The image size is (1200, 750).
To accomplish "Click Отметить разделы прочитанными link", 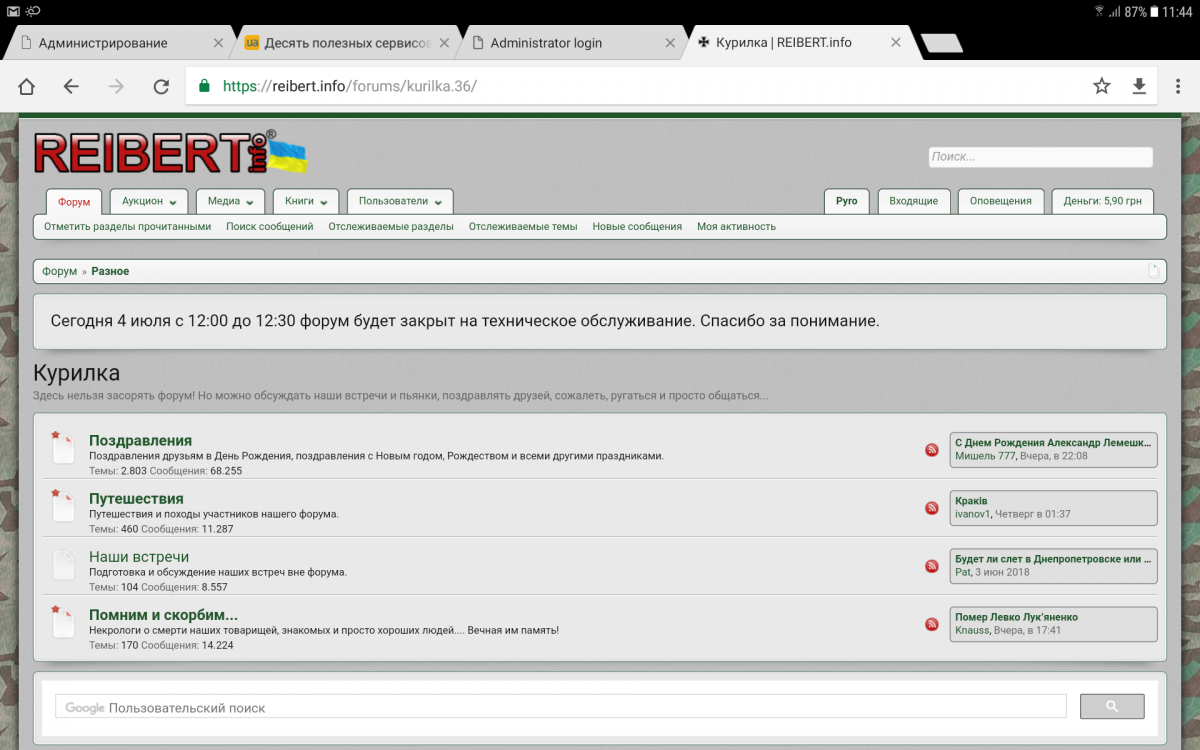I will [127, 227].
